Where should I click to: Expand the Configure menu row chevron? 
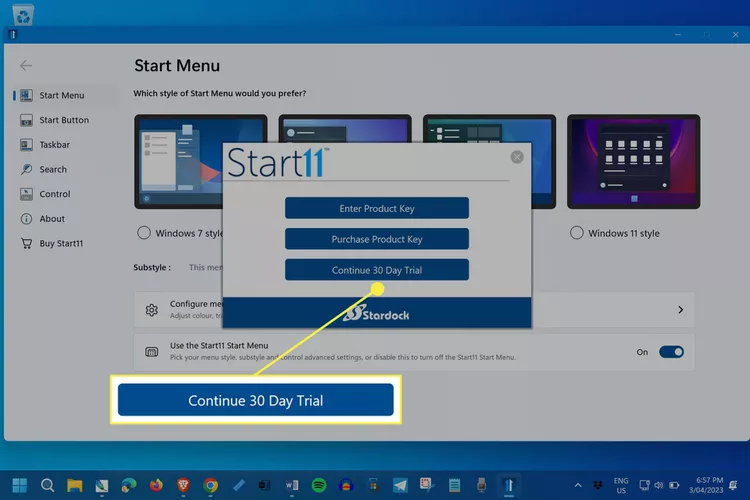tap(680, 310)
